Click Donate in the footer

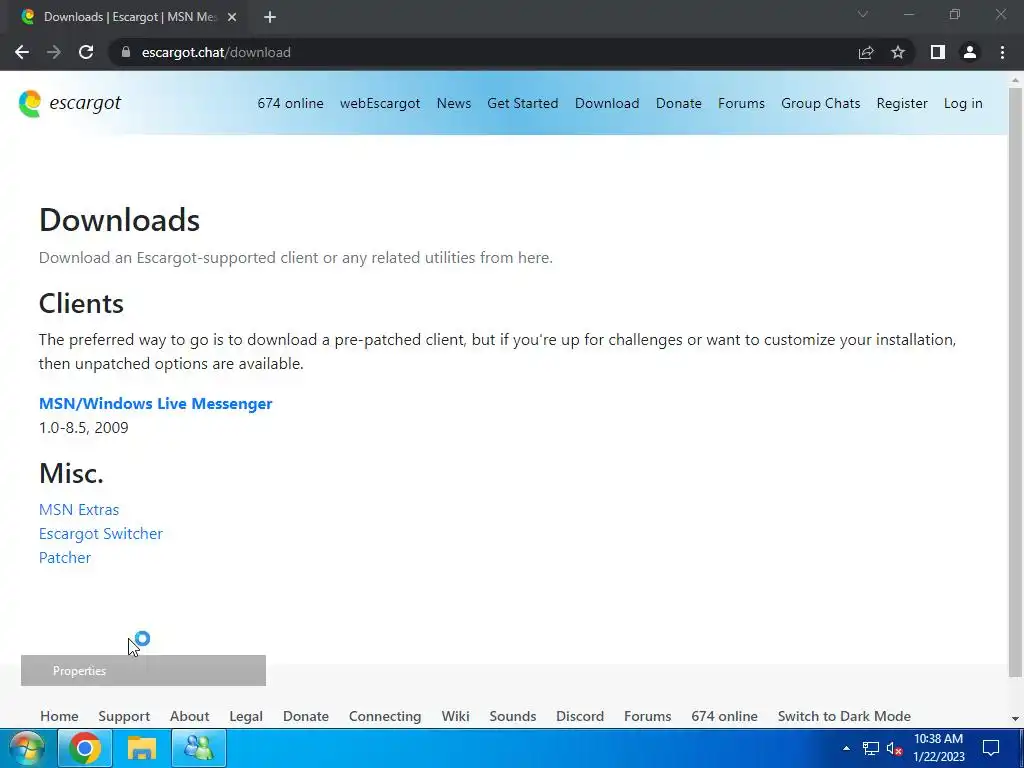(x=306, y=716)
